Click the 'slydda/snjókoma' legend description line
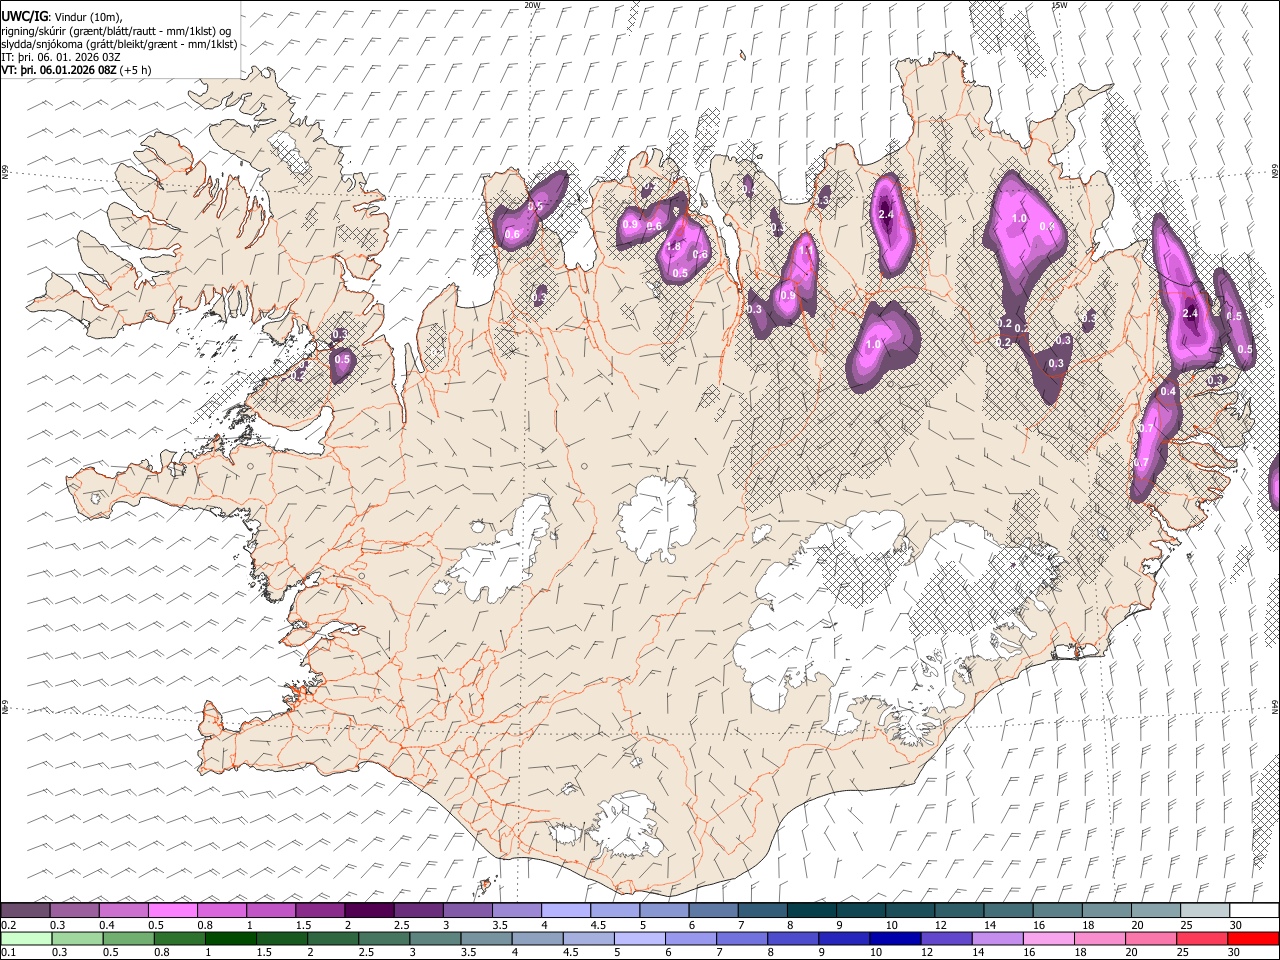 119,44
